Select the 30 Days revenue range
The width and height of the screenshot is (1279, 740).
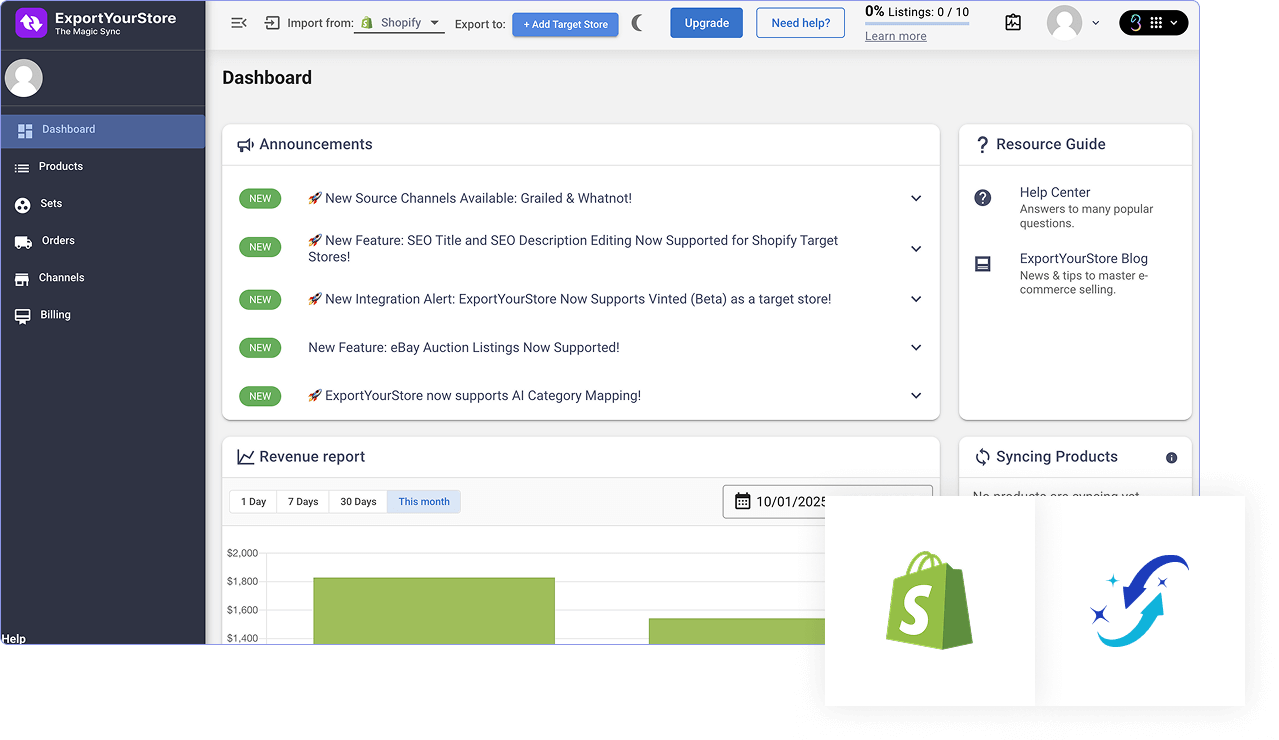[x=358, y=502]
